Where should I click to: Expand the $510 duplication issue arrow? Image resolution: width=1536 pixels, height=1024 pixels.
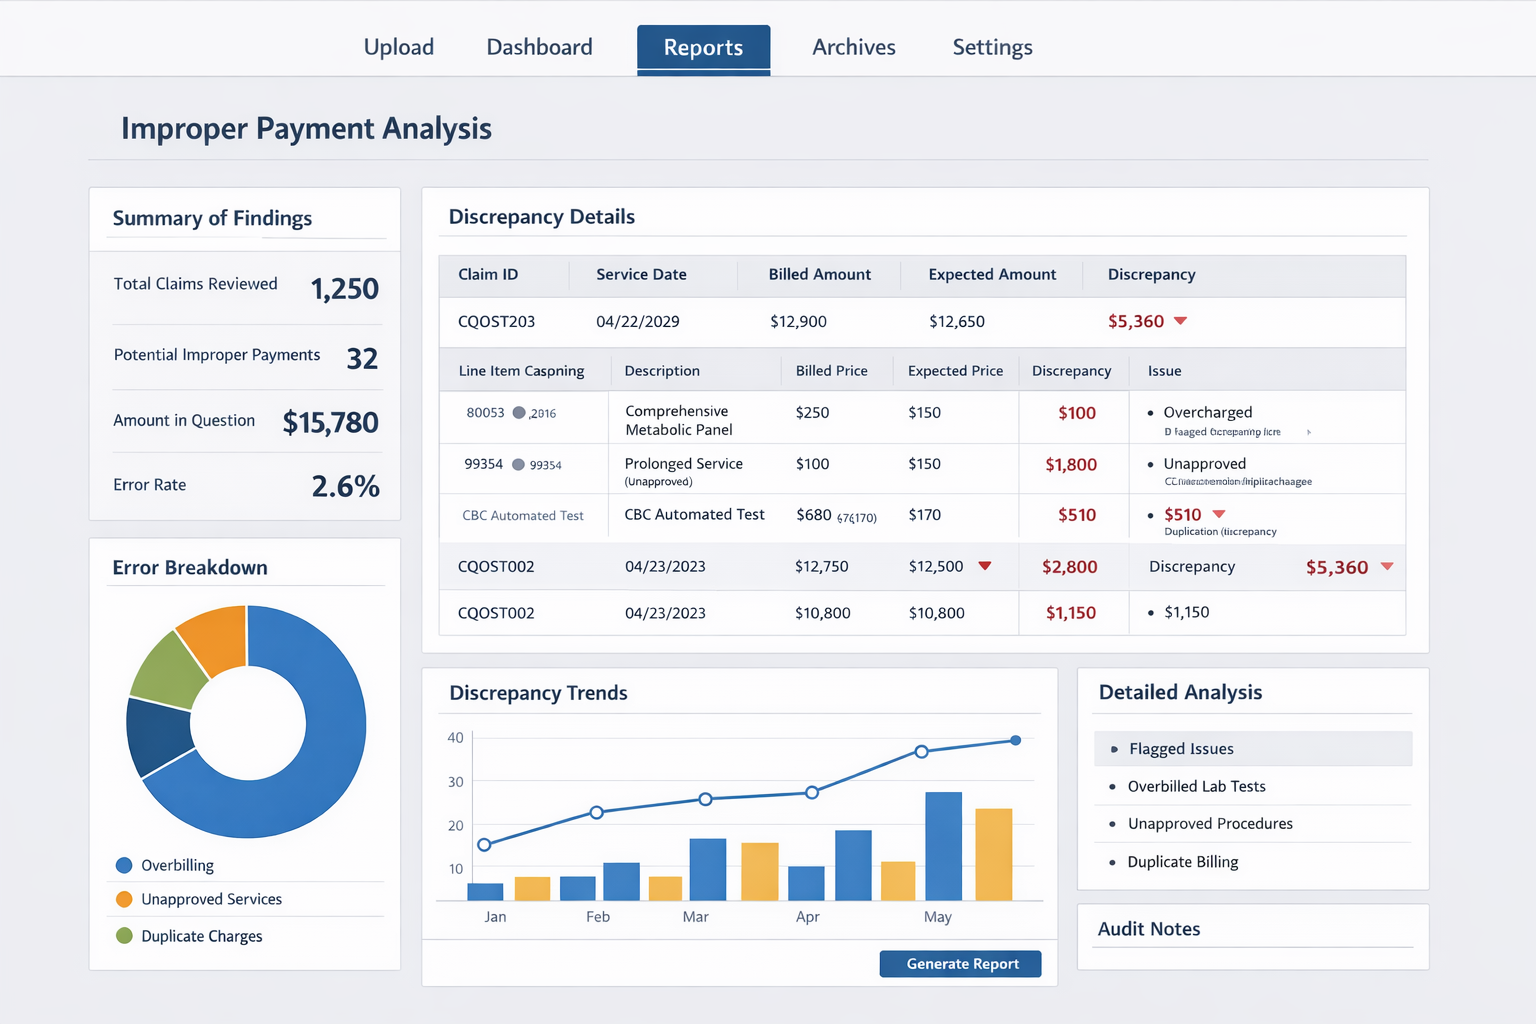point(1219,514)
